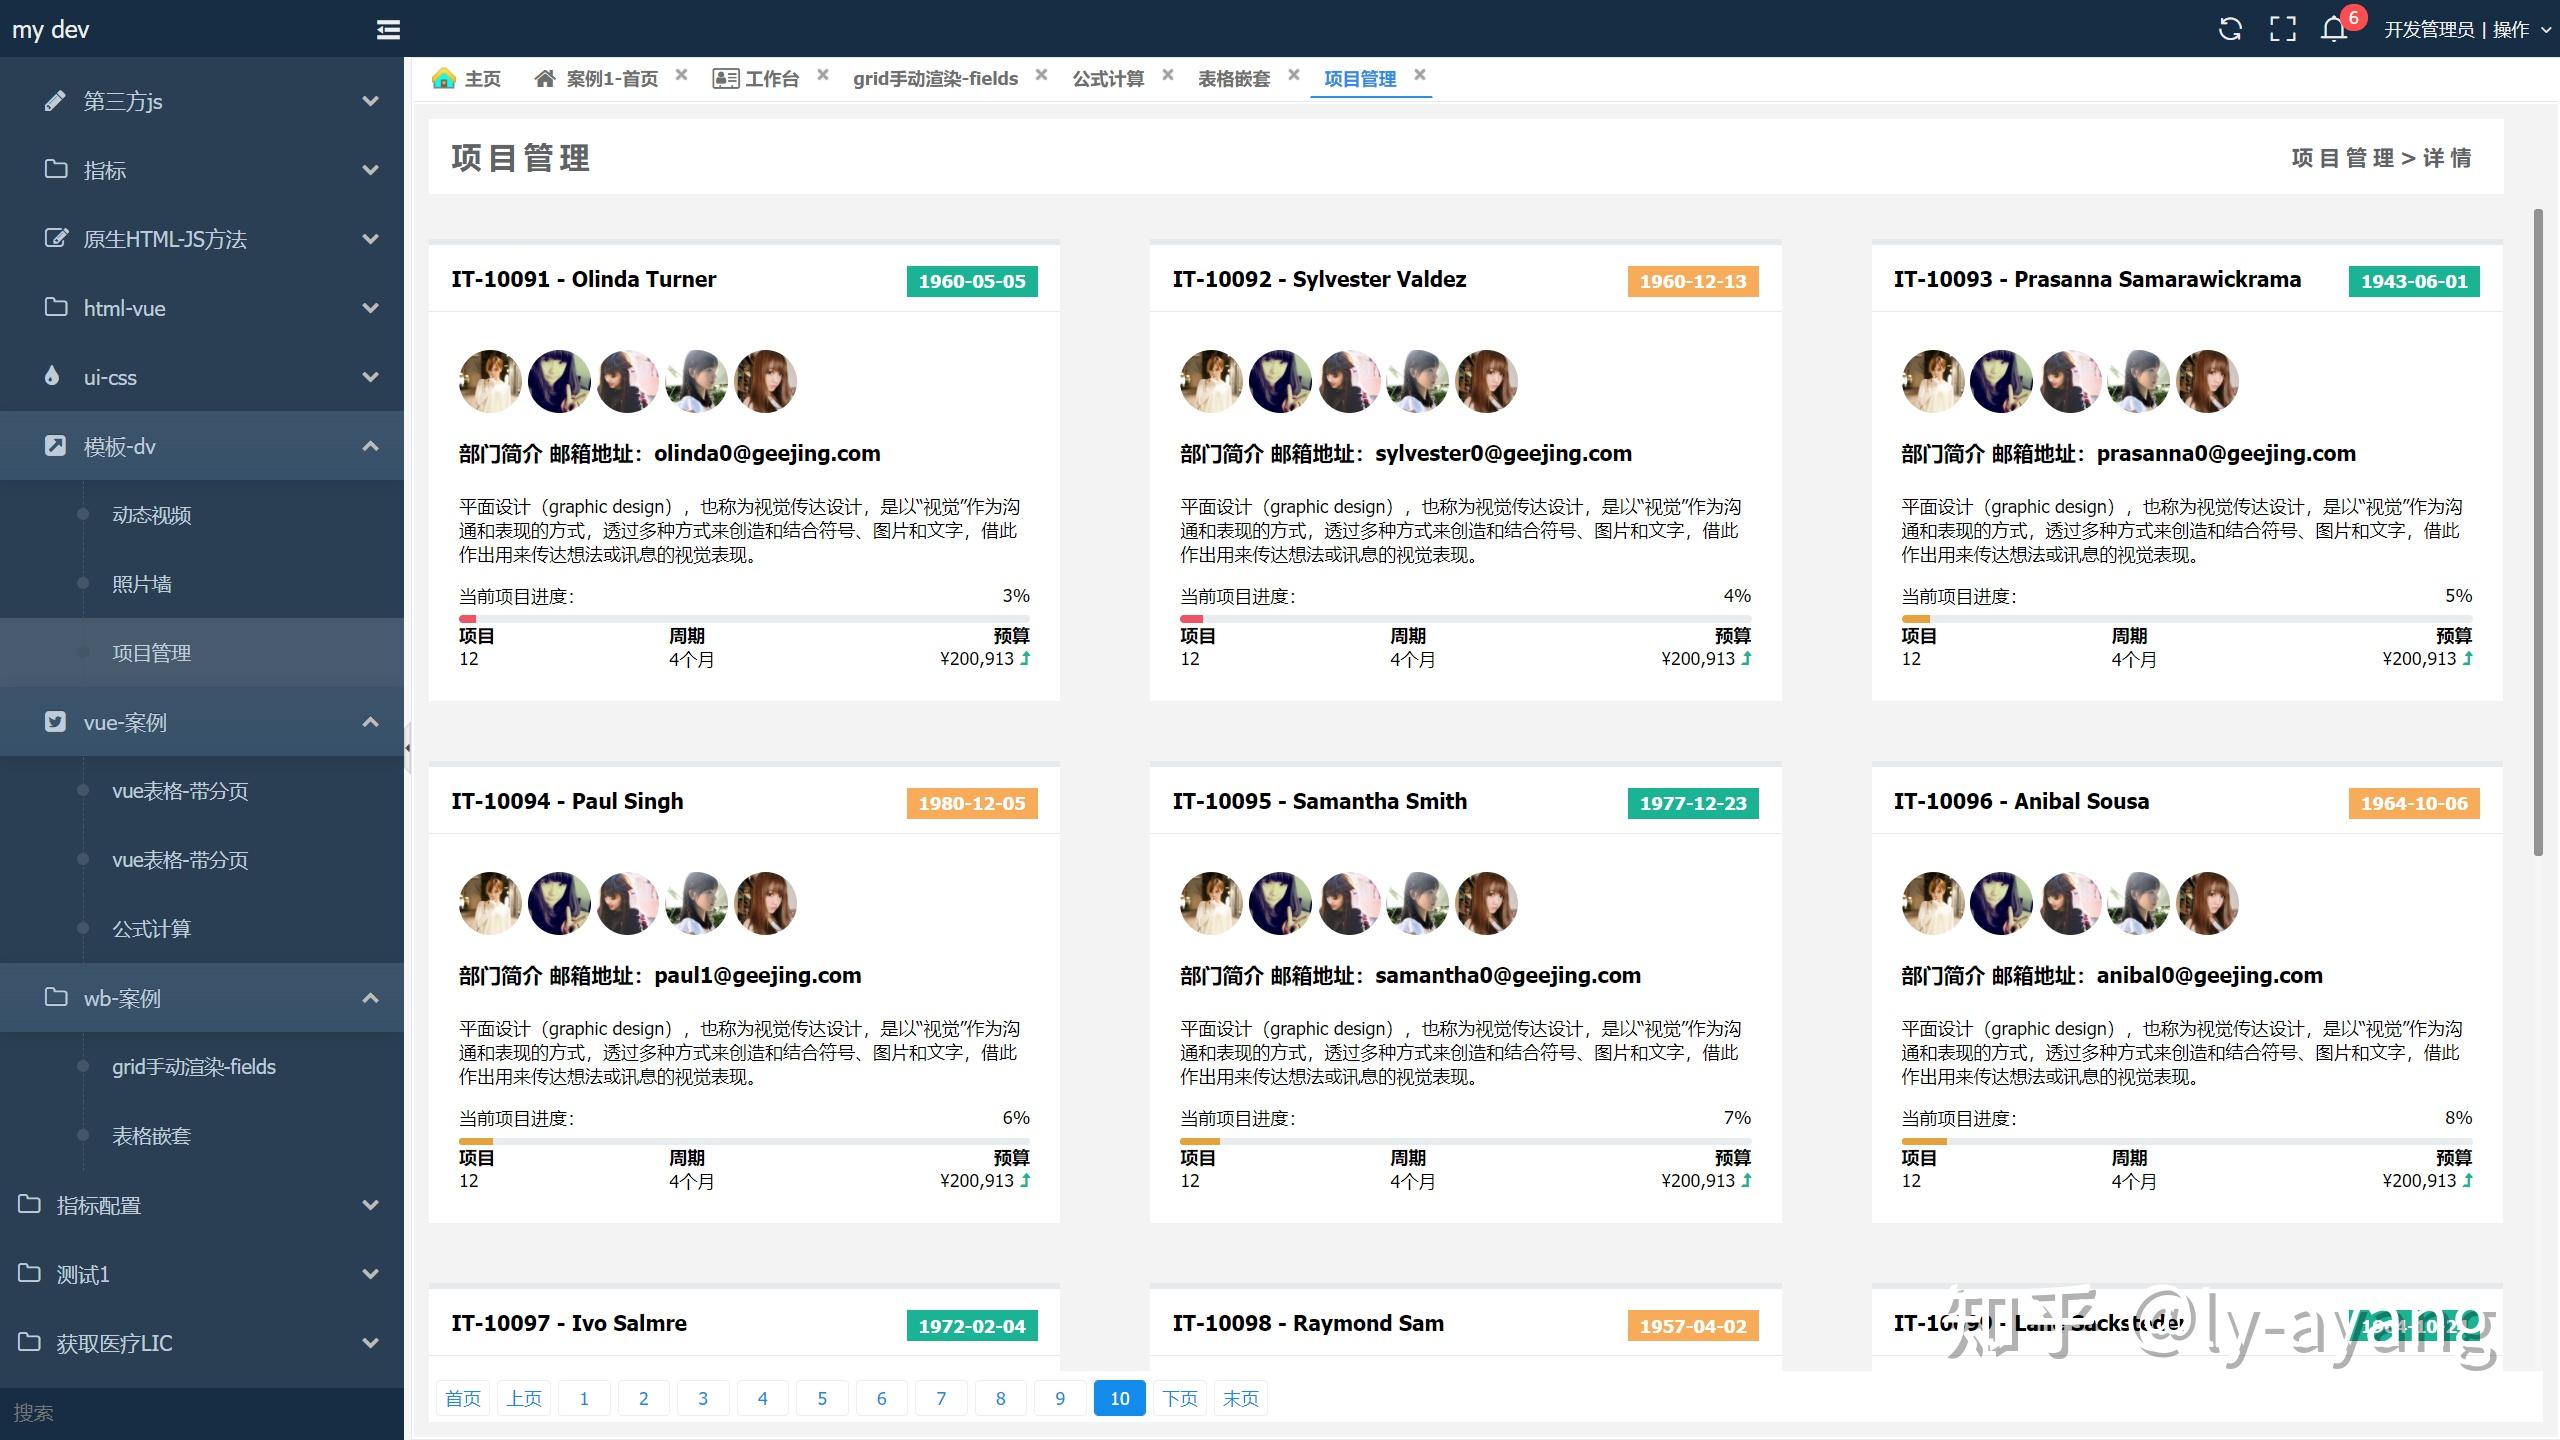Click the home icon on 主页 tab
Image resolution: width=2560 pixels, height=1440 pixels.
coord(444,77)
